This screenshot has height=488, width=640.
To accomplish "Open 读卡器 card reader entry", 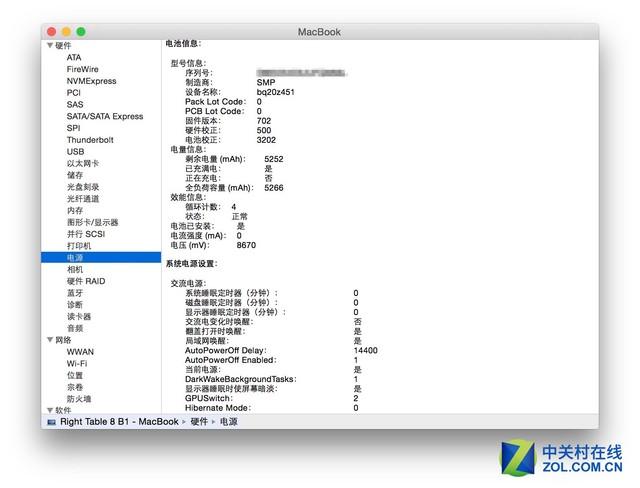I will point(79,316).
